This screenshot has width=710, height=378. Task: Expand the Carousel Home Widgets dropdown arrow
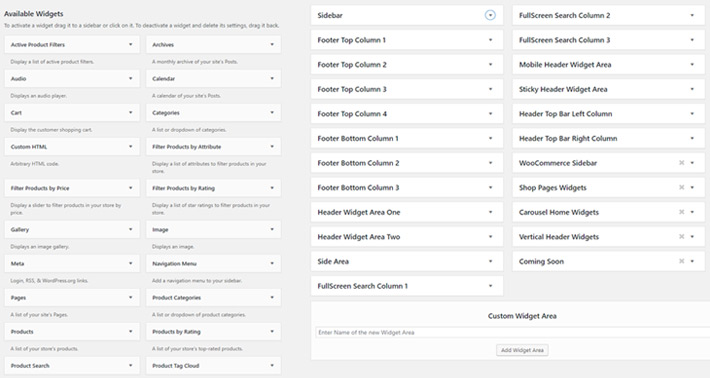692,212
